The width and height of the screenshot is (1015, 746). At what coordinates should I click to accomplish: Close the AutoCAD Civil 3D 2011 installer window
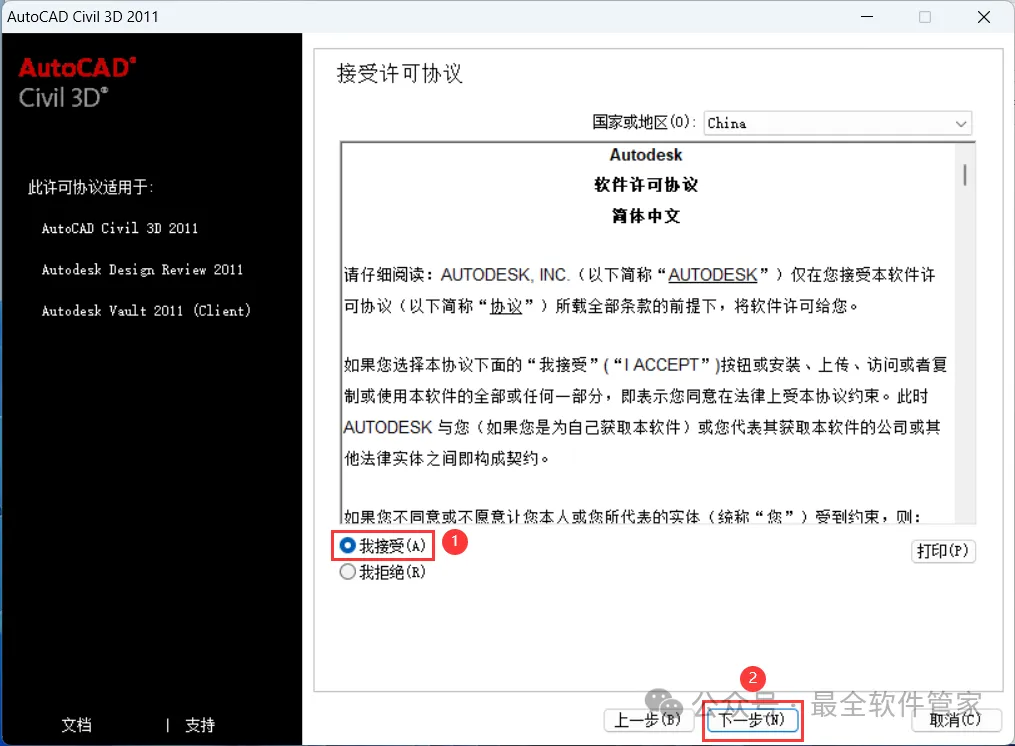click(x=984, y=17)
